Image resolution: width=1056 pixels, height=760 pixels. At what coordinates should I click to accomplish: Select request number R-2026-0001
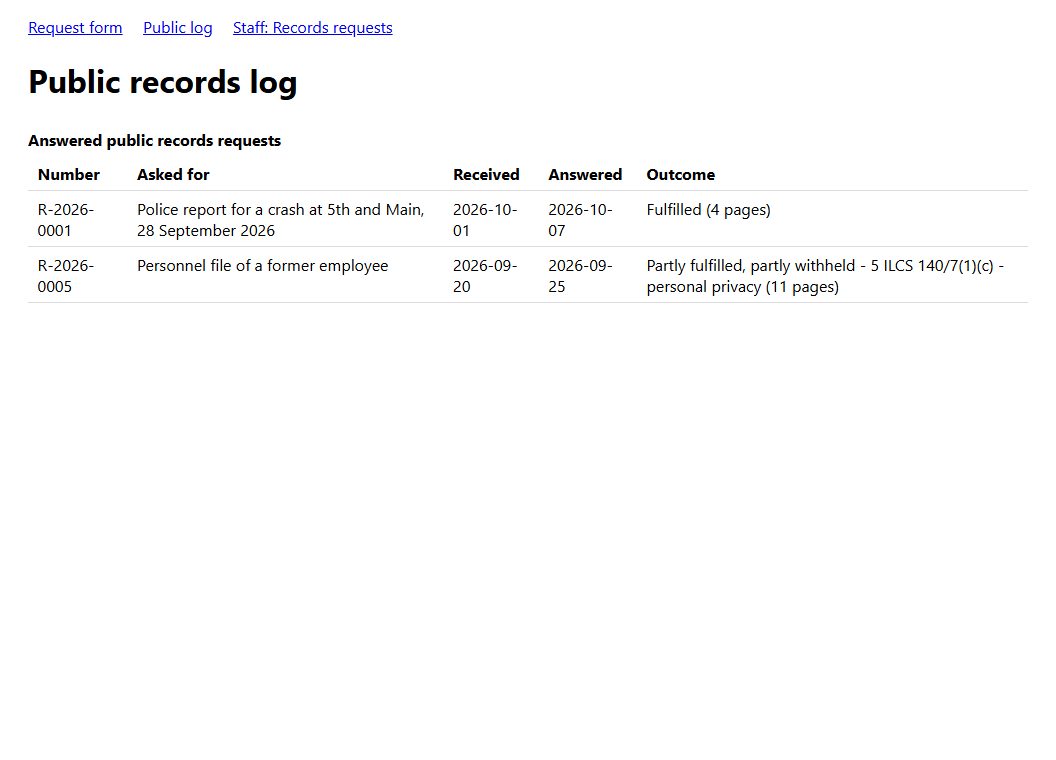point(66,220)
